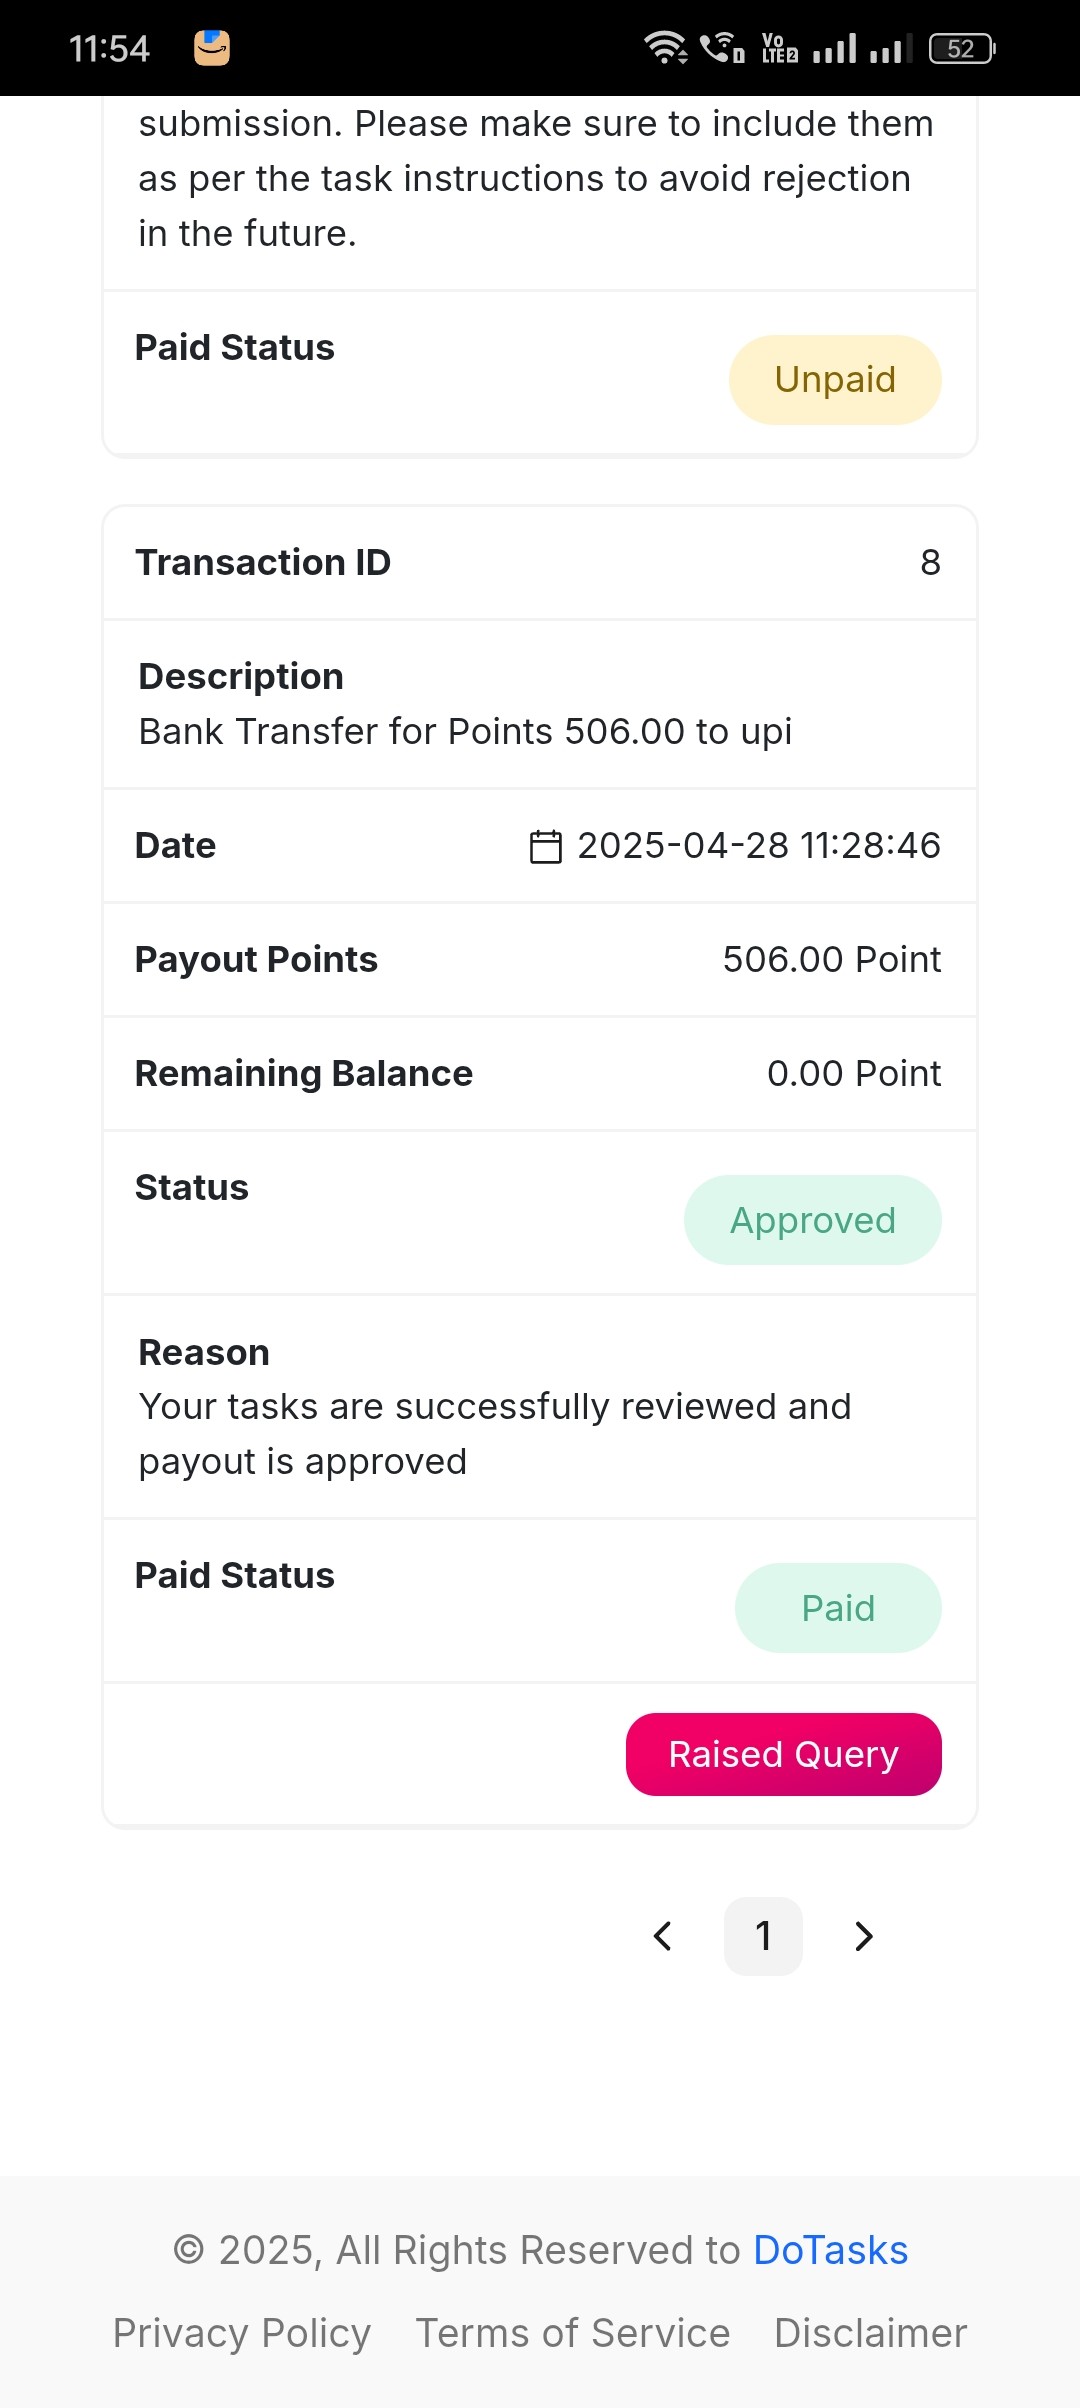Go to the previous page arrow

(x=662, y=1936)
